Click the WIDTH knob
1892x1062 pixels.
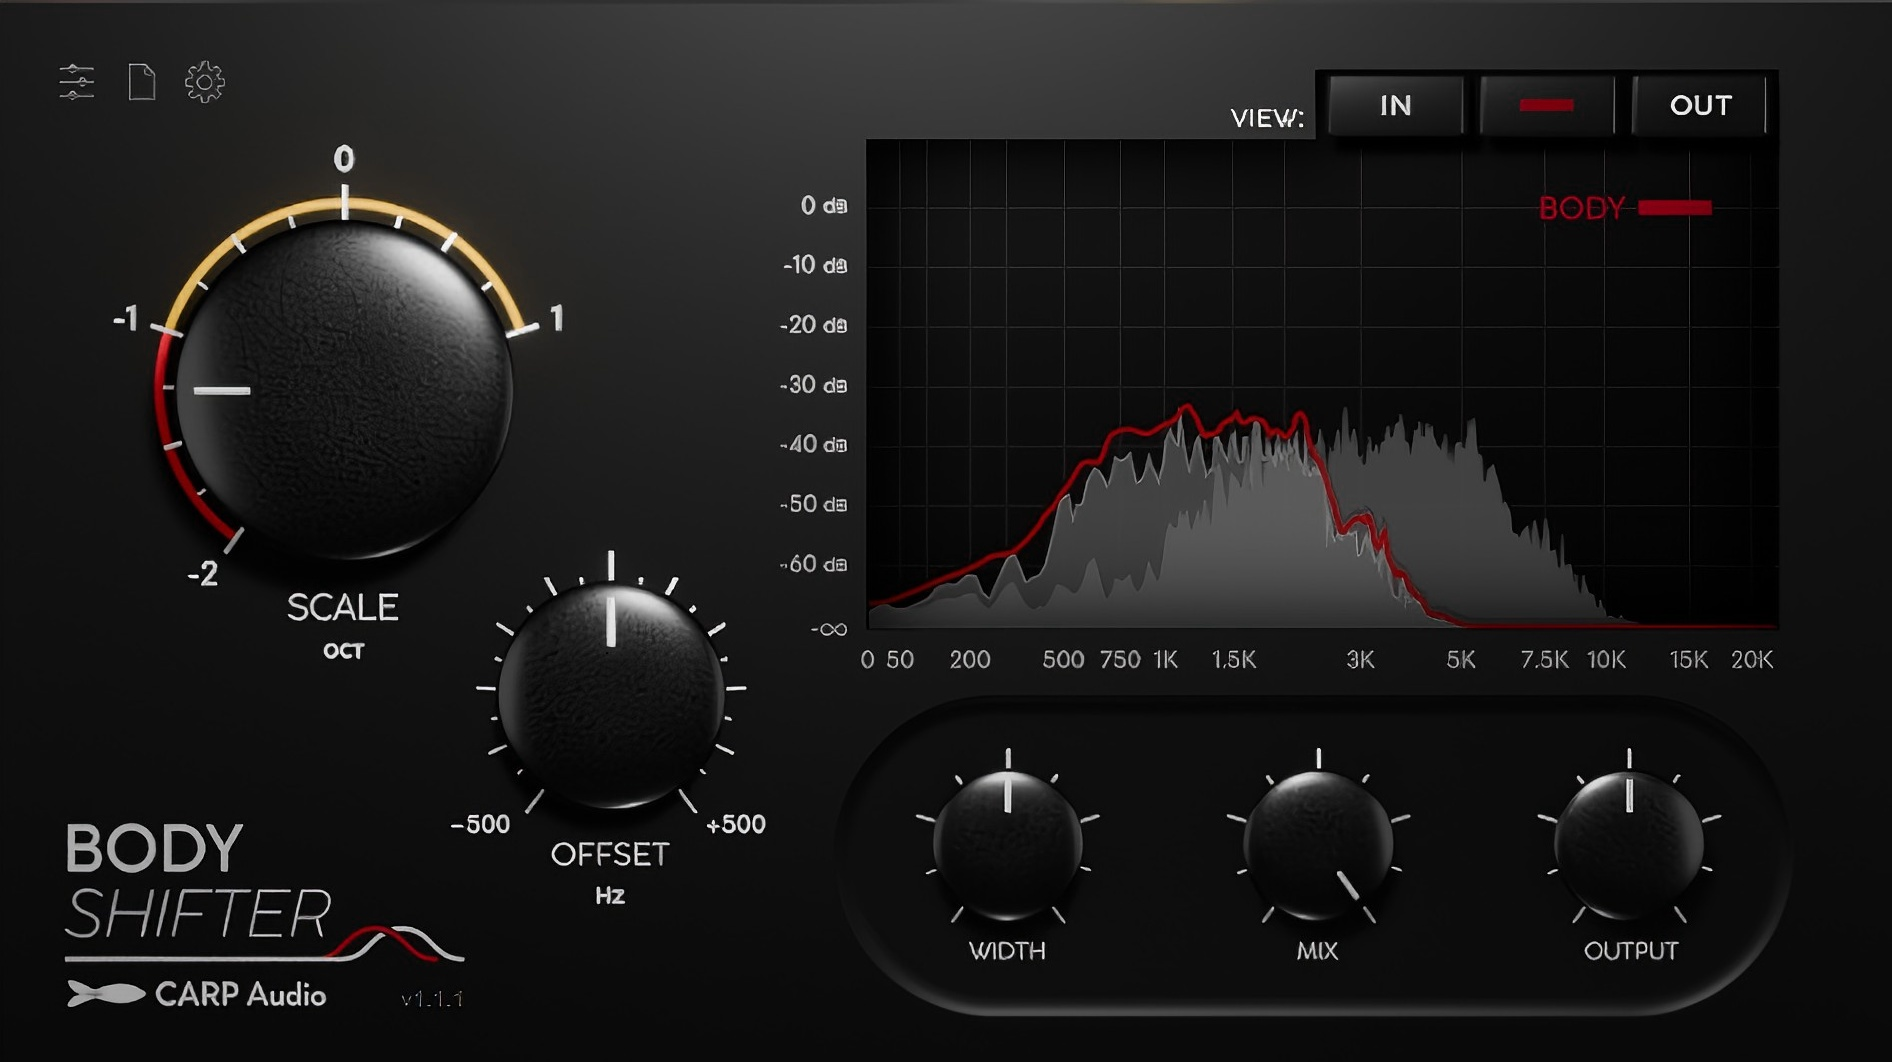1007,845
